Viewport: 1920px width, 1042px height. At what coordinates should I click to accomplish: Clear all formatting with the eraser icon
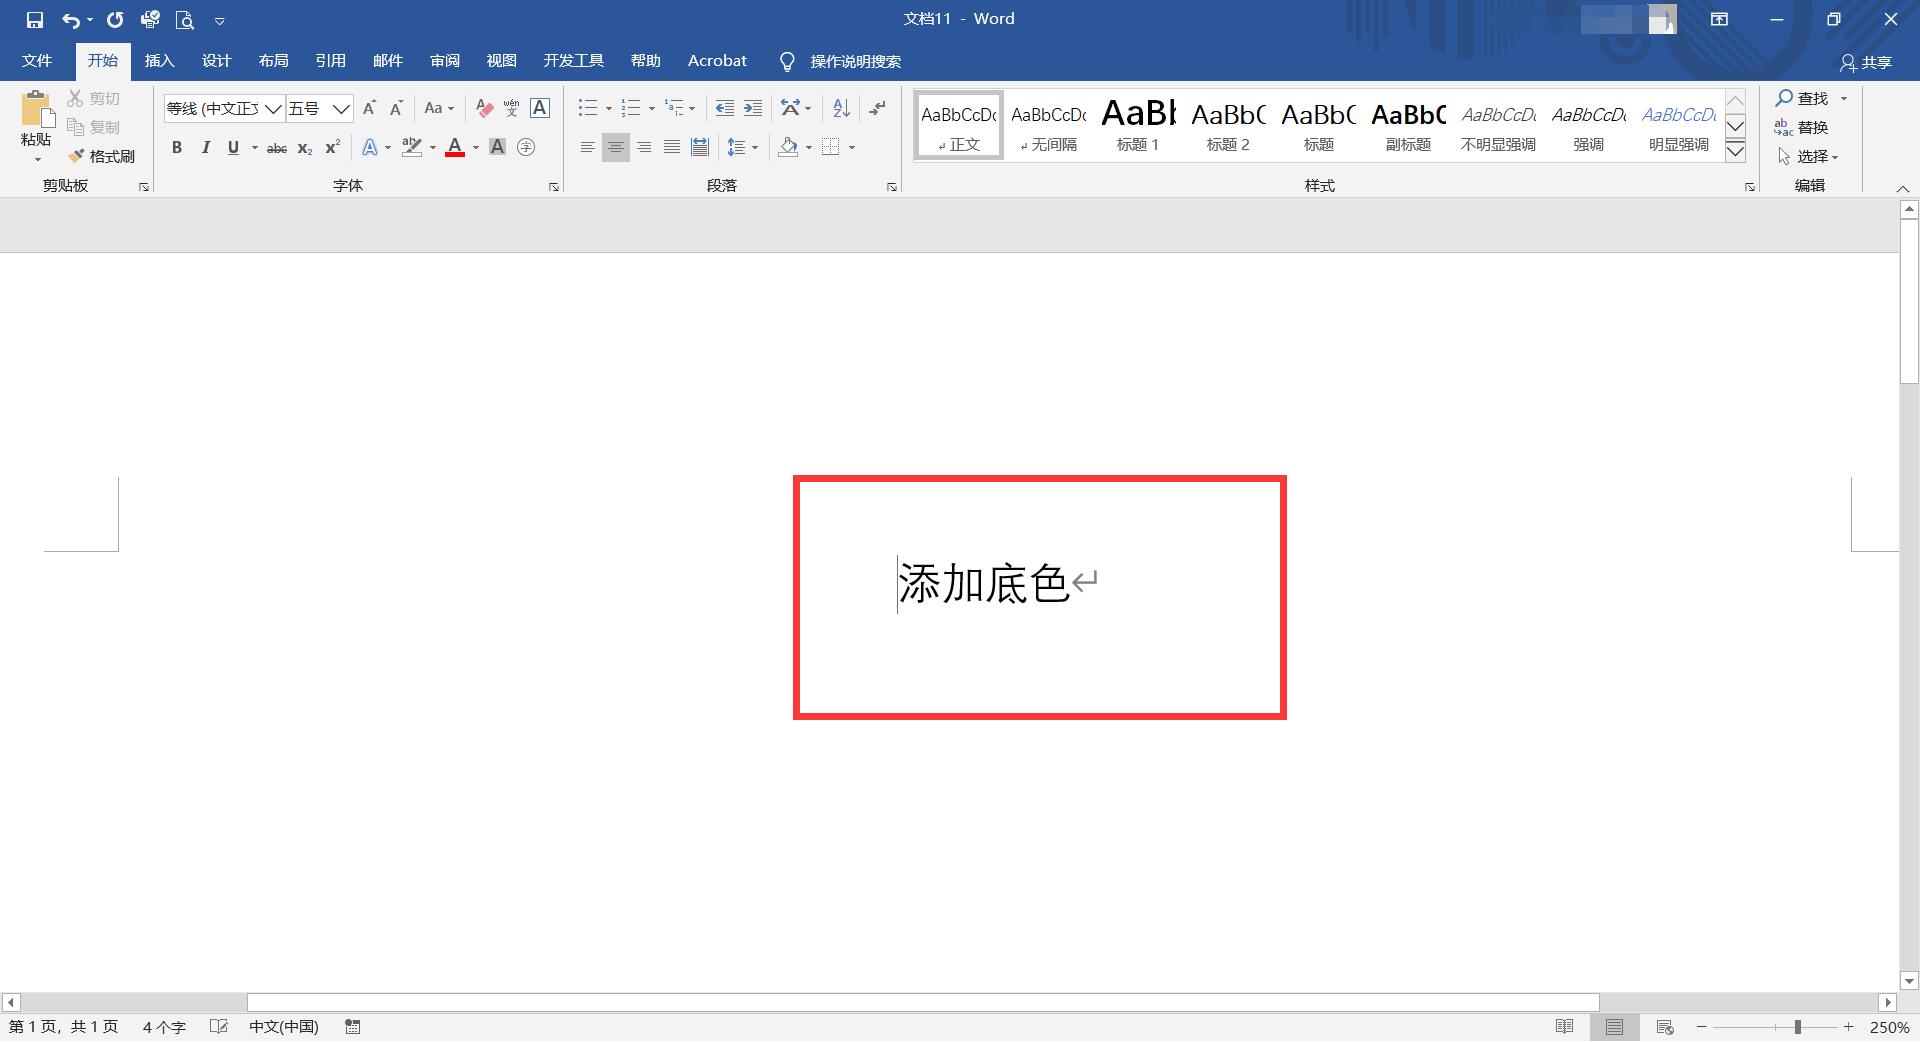(x=485, y=108)
